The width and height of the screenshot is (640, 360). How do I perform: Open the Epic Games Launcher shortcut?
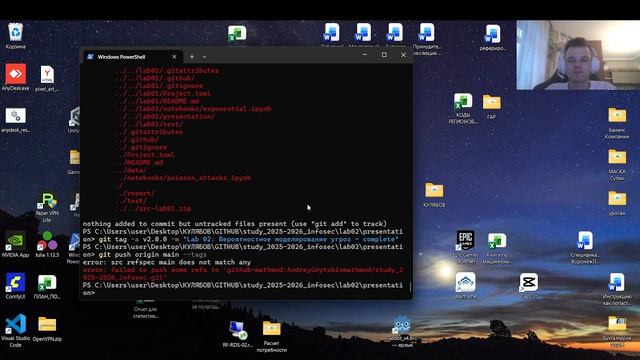click(x=465, y=247)
